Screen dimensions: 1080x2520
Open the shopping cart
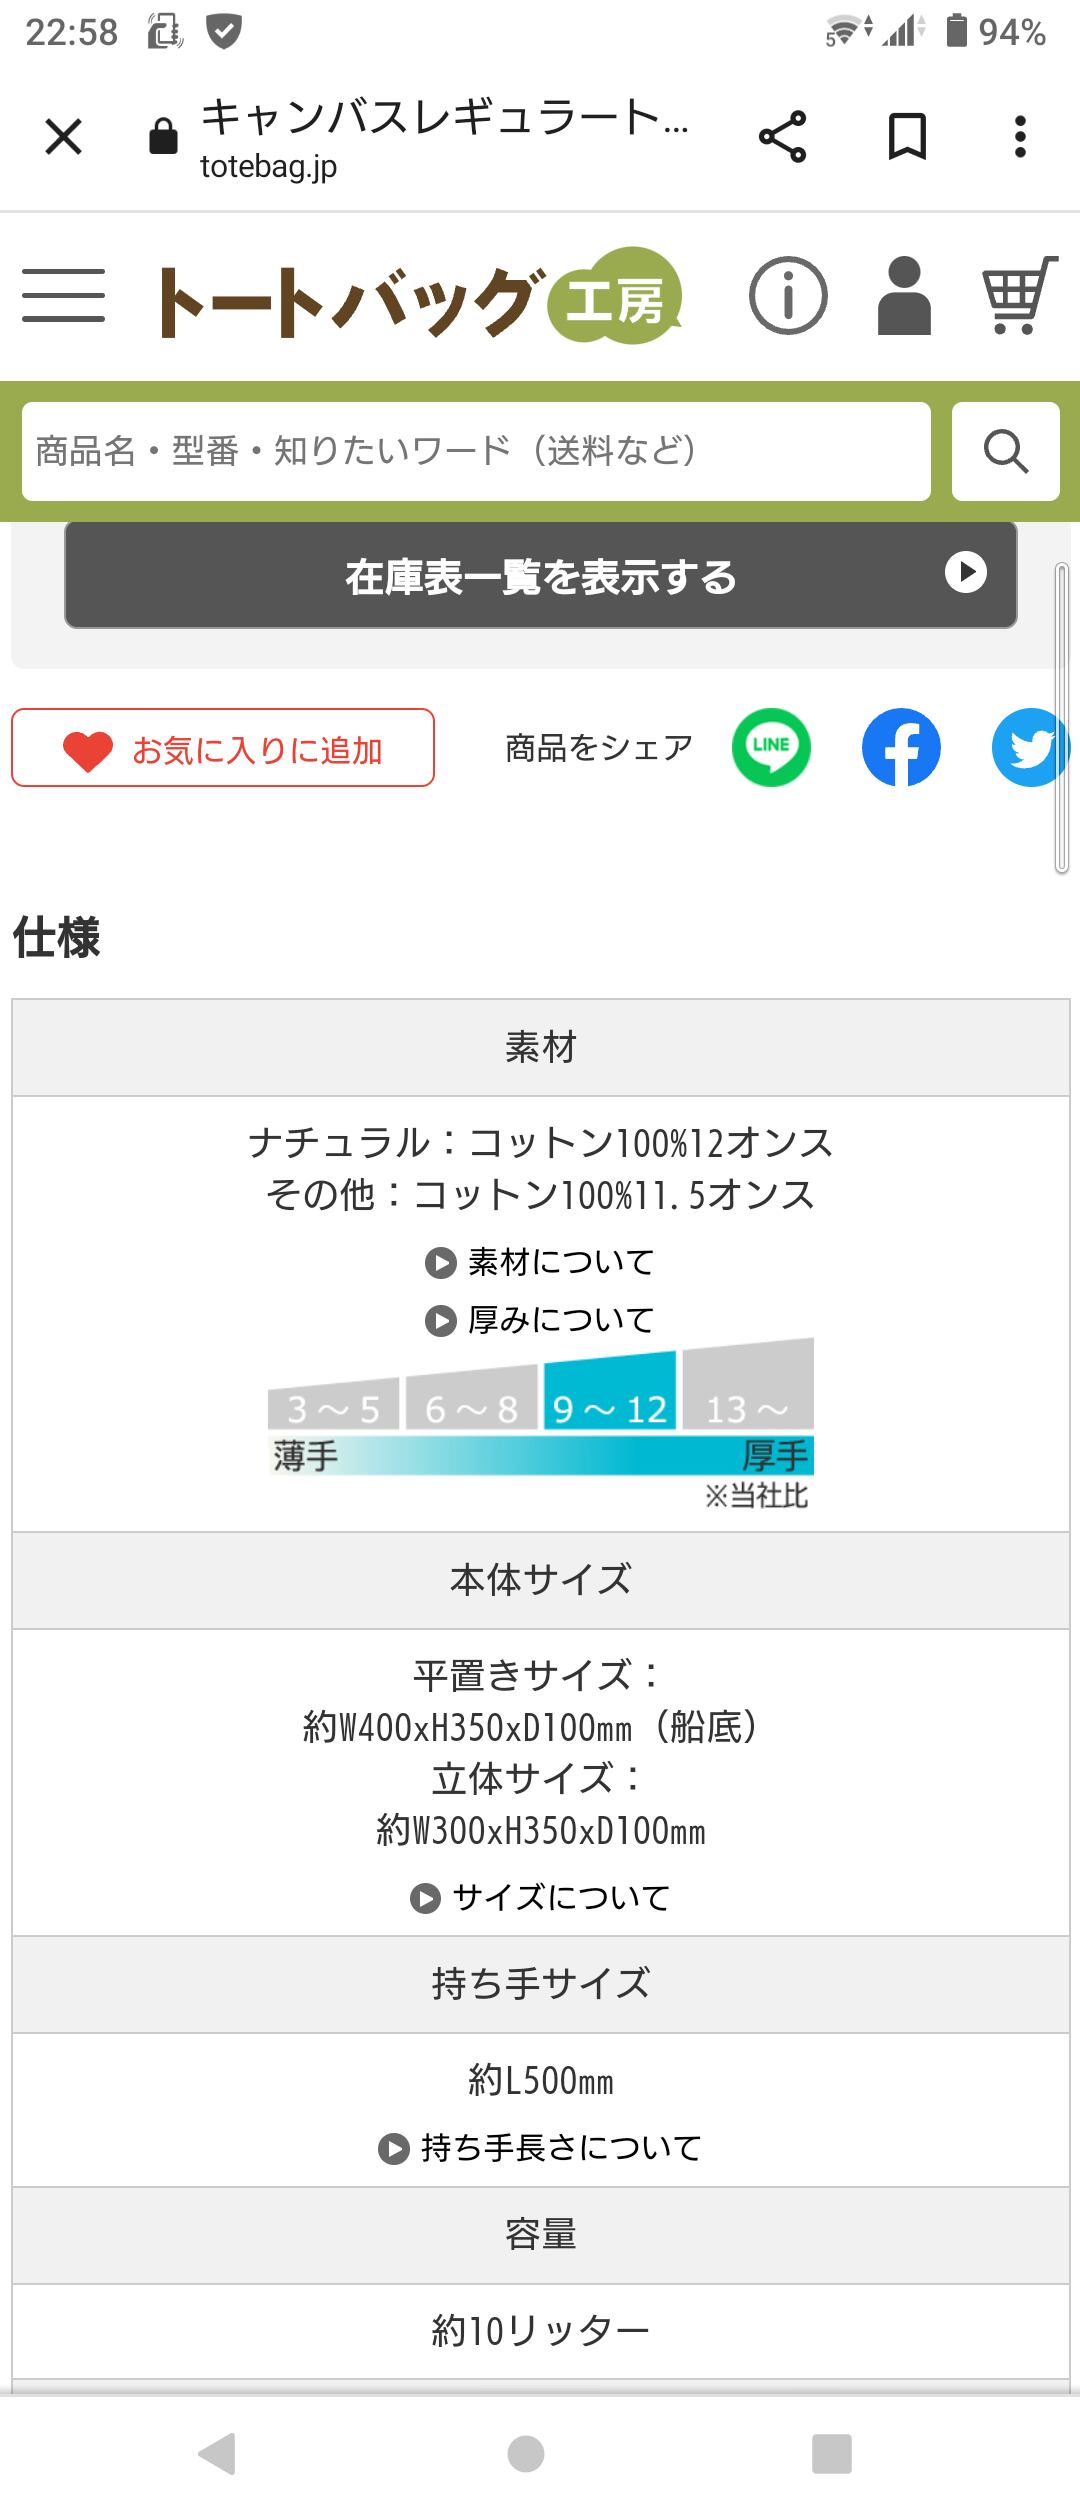coord(1019,296)
